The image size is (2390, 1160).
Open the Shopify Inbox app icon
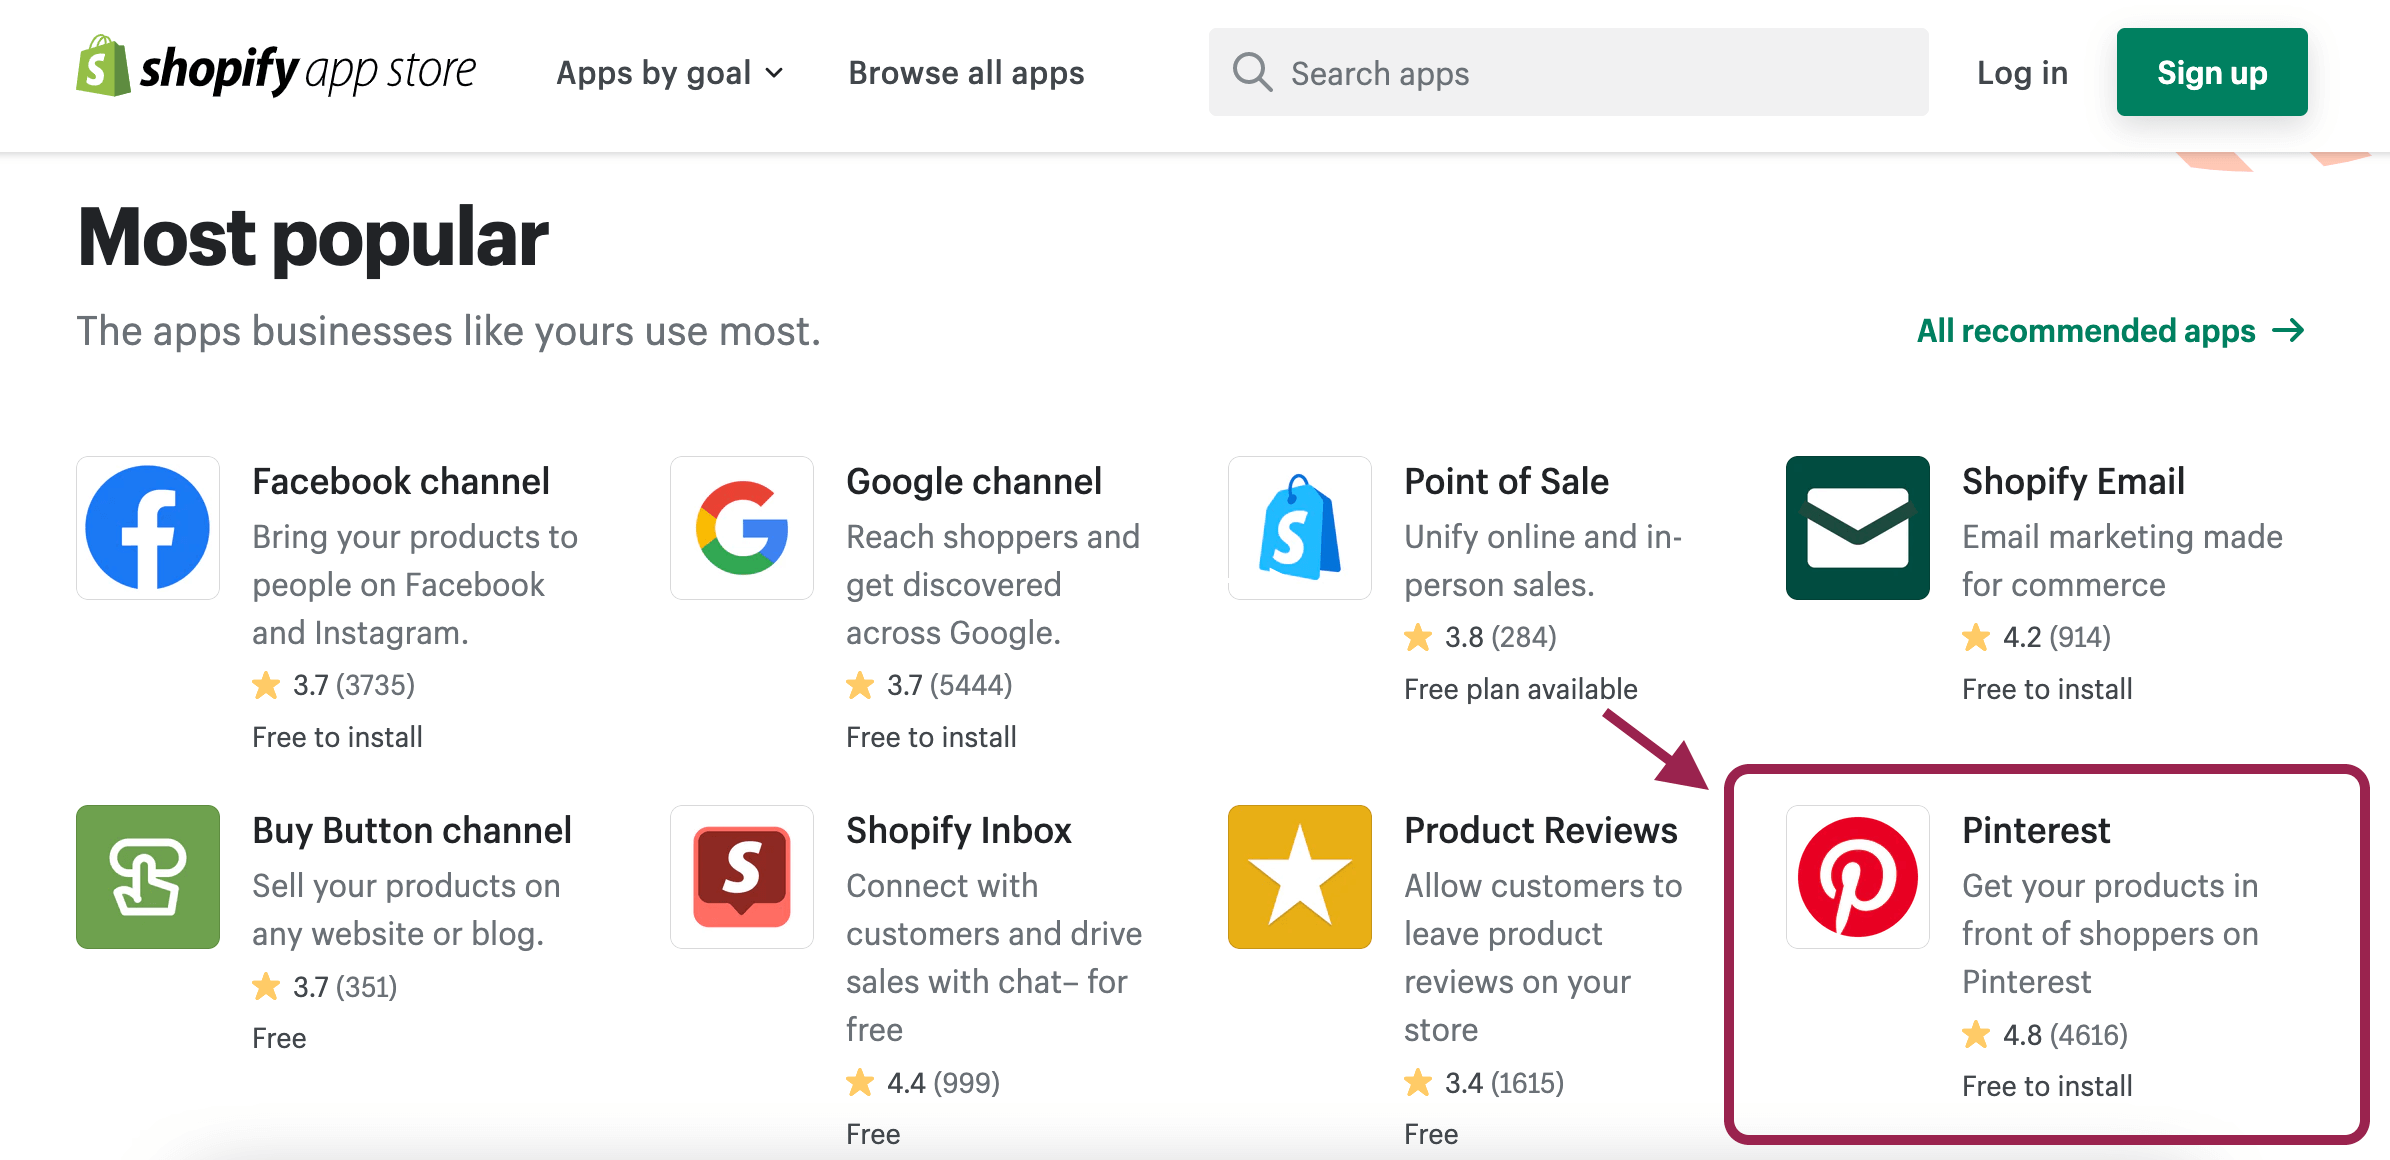pyautogui.click(x=742, y=877)
